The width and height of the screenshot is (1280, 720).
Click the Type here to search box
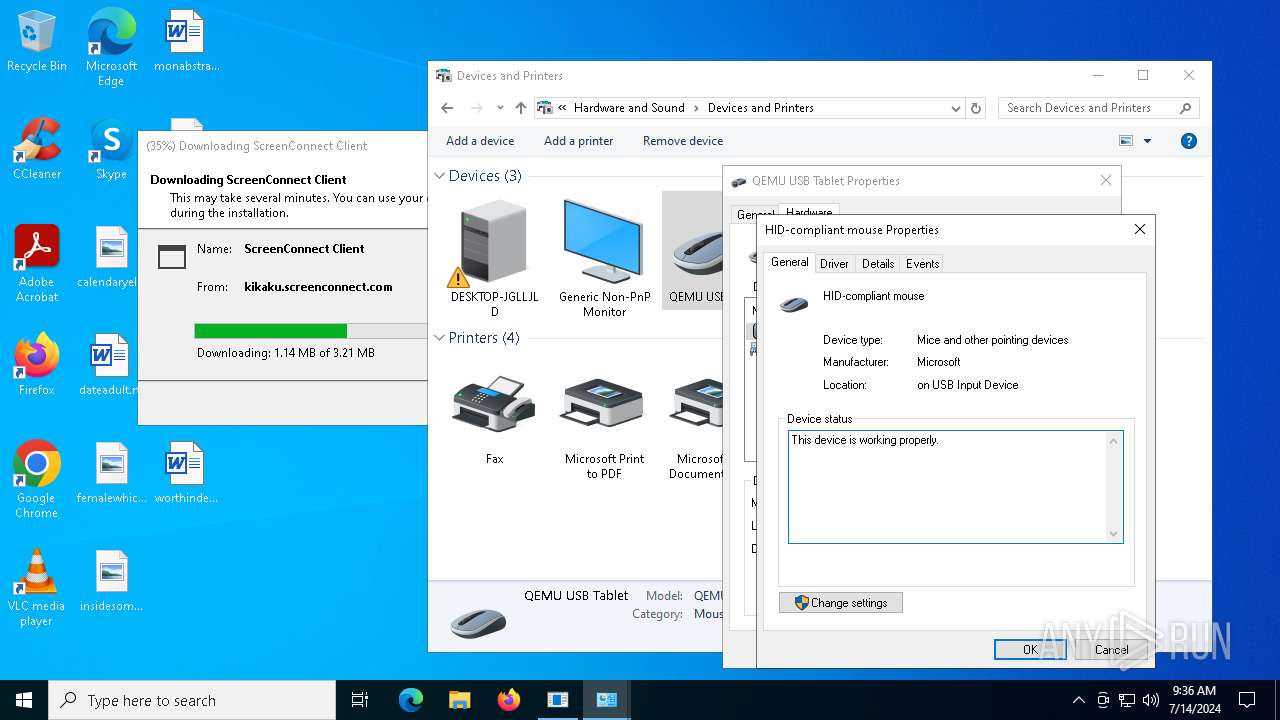coord(192,700)
